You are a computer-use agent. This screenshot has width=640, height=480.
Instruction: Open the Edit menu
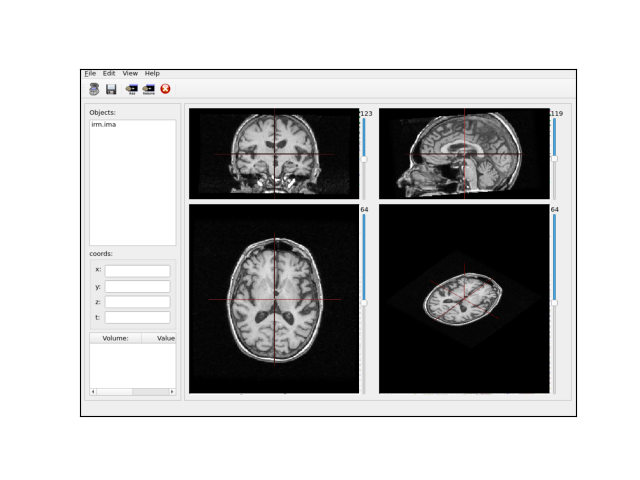pos(109,73)
